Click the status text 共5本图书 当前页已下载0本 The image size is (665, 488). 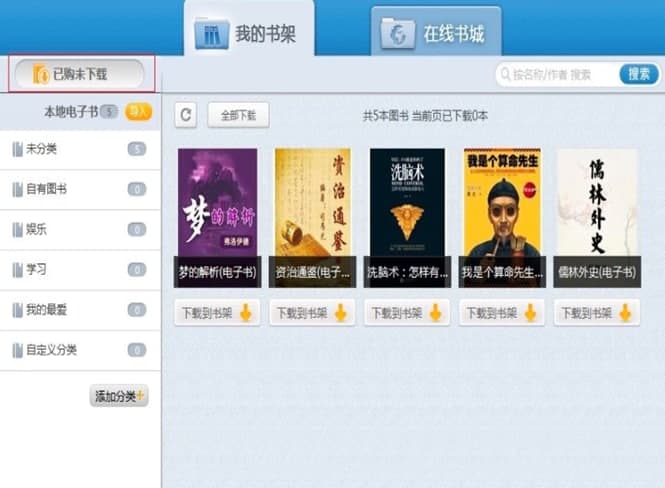tap(425, 115)
